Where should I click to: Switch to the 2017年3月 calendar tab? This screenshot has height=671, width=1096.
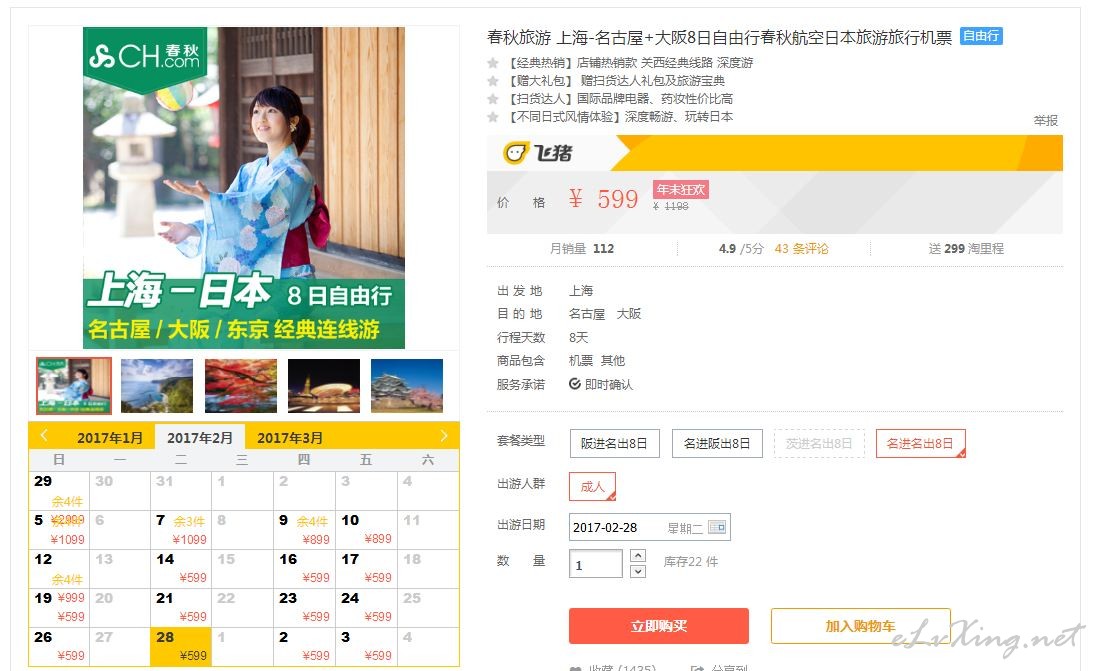pyautogui.click(x=290, y=438)
